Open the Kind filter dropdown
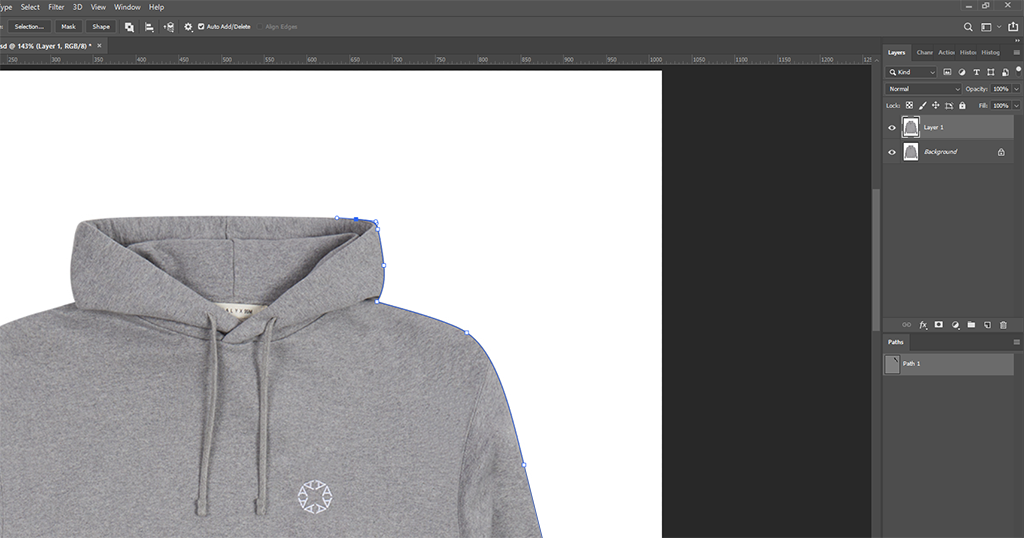Viewport: 1024px width, 538px height. 911,72
